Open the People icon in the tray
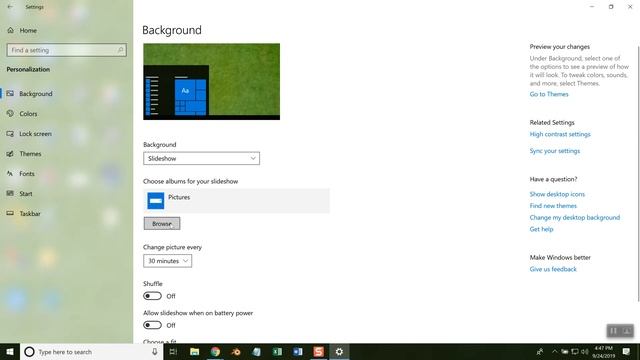 tap(540, 352)
